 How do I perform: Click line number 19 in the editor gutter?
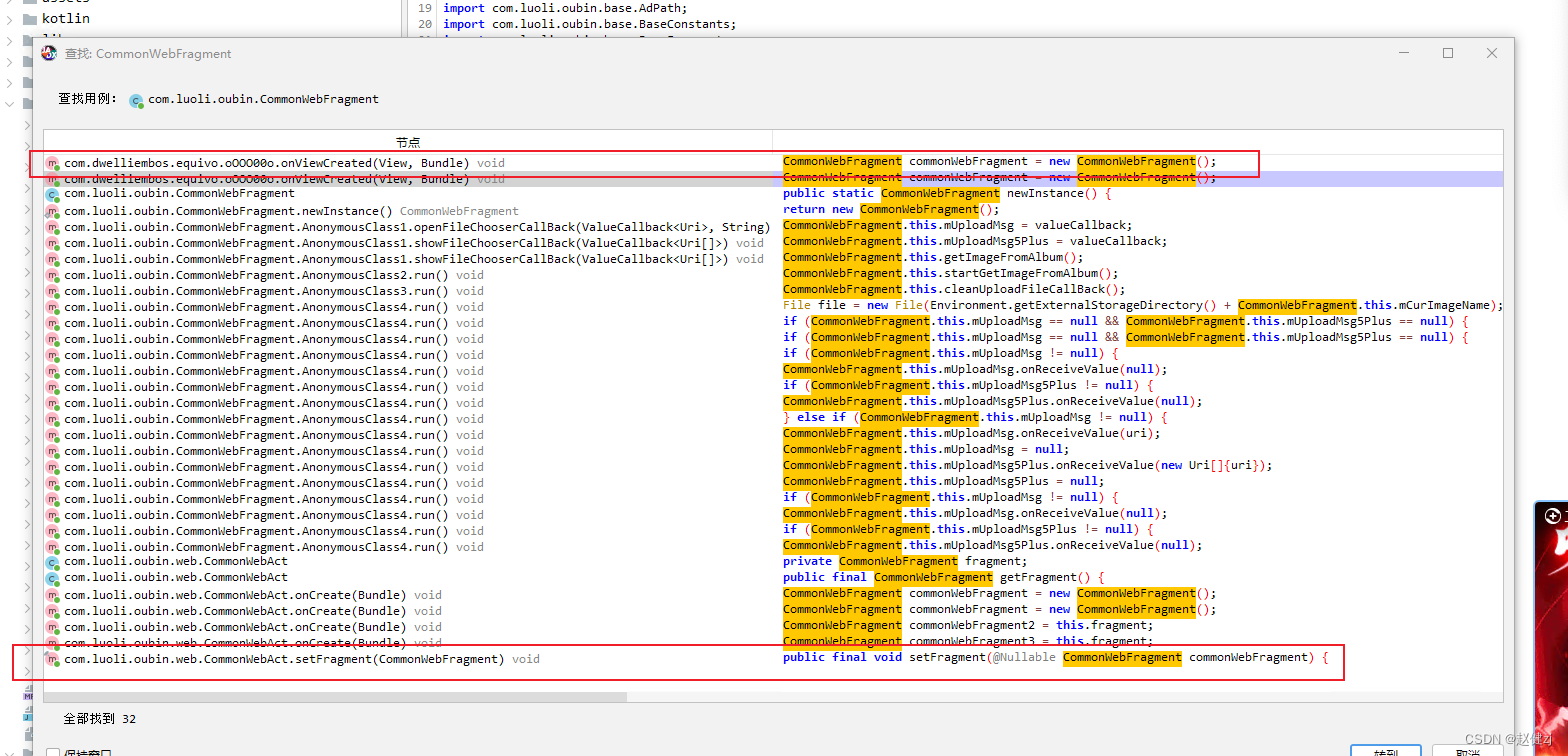pyautogui.click(x=425, y=8)
